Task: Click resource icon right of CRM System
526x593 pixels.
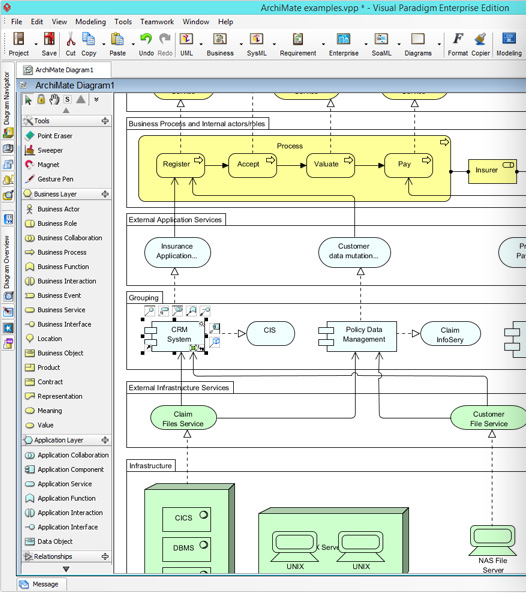Action: [215, 328]
